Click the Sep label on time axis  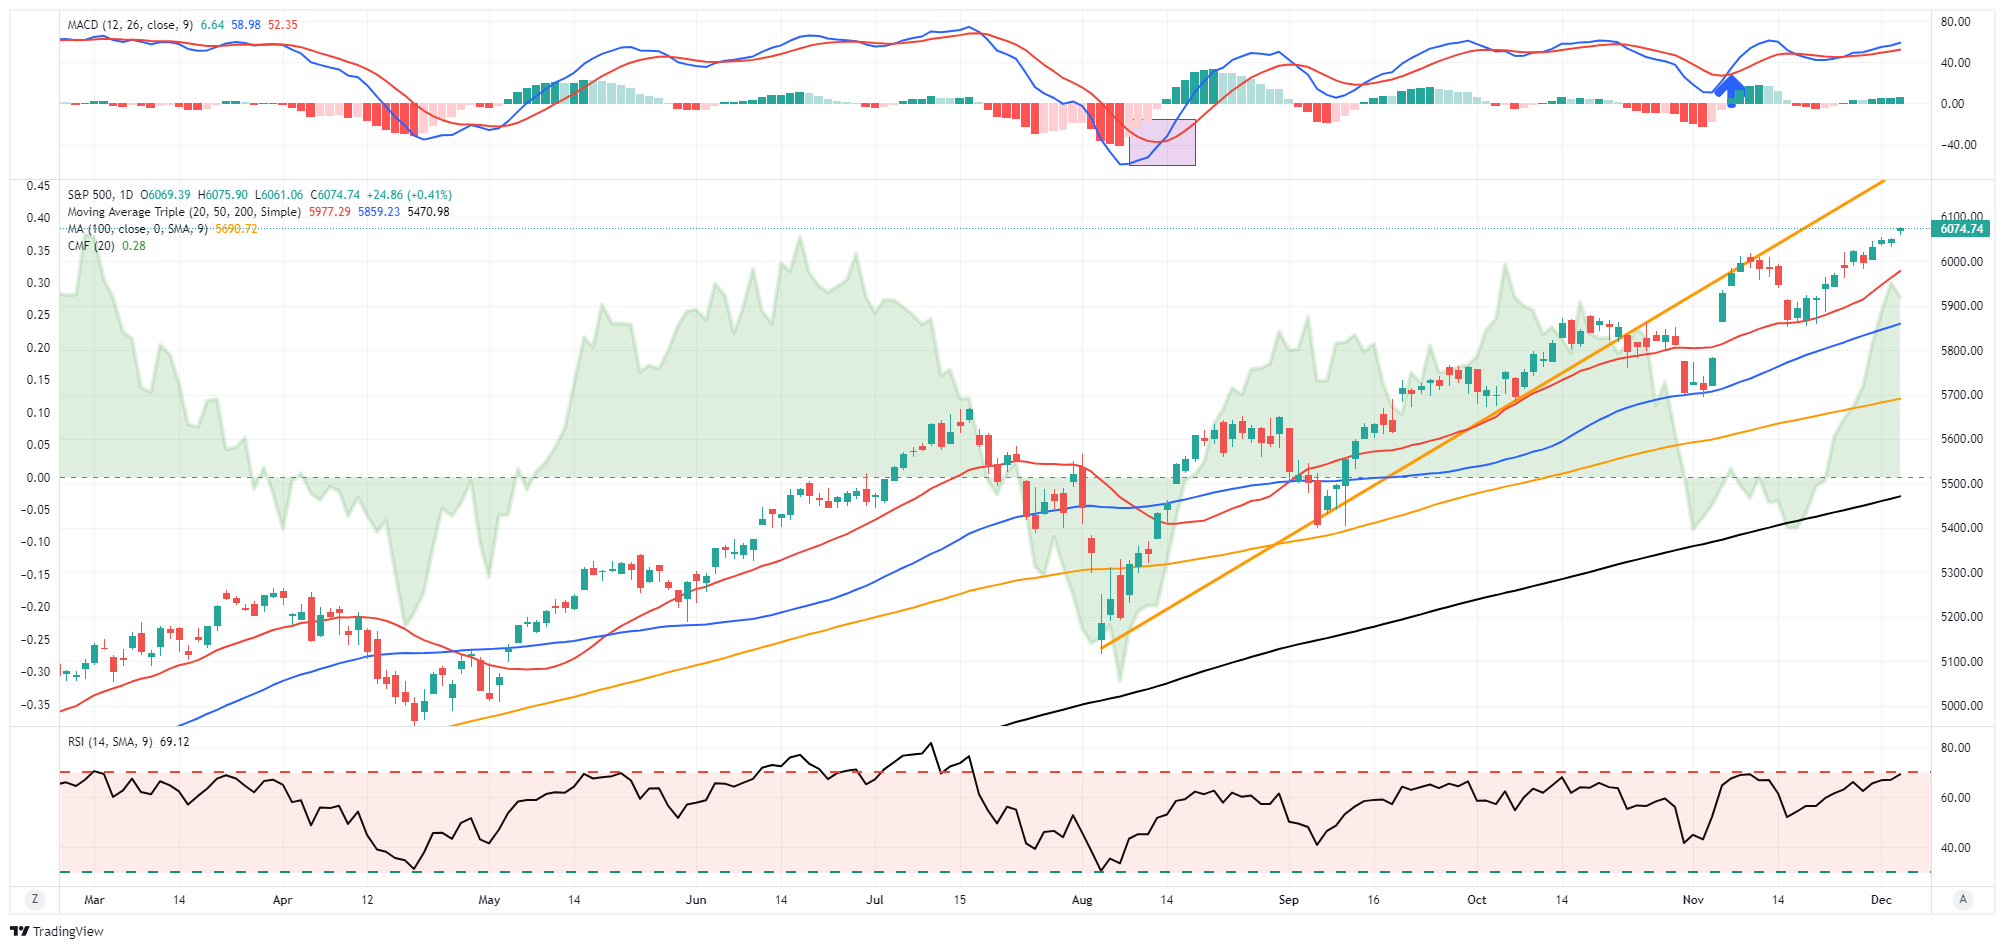pyautogui.click(x=1289, y=900)
